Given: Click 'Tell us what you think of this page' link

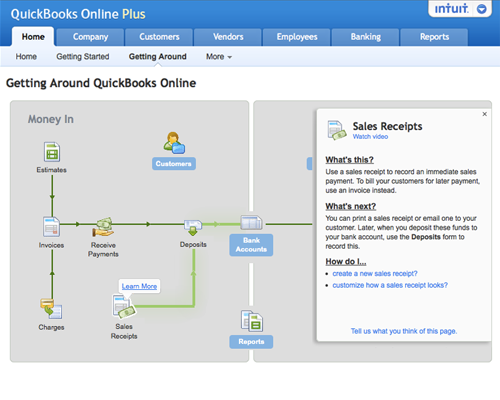Looking at the screenshot, I should (404, 331).
